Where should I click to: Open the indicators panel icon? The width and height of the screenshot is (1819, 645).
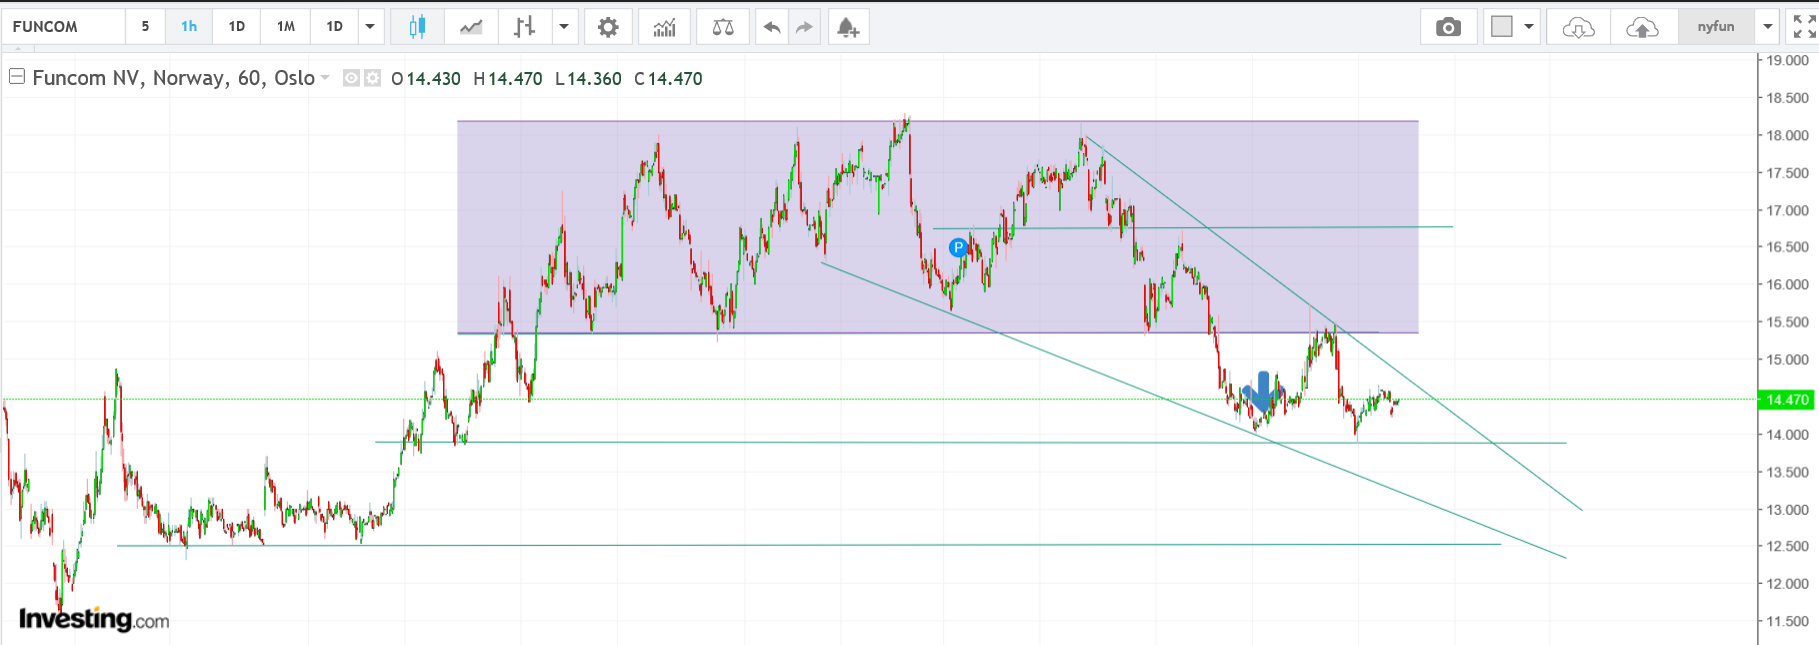point(664,27)
